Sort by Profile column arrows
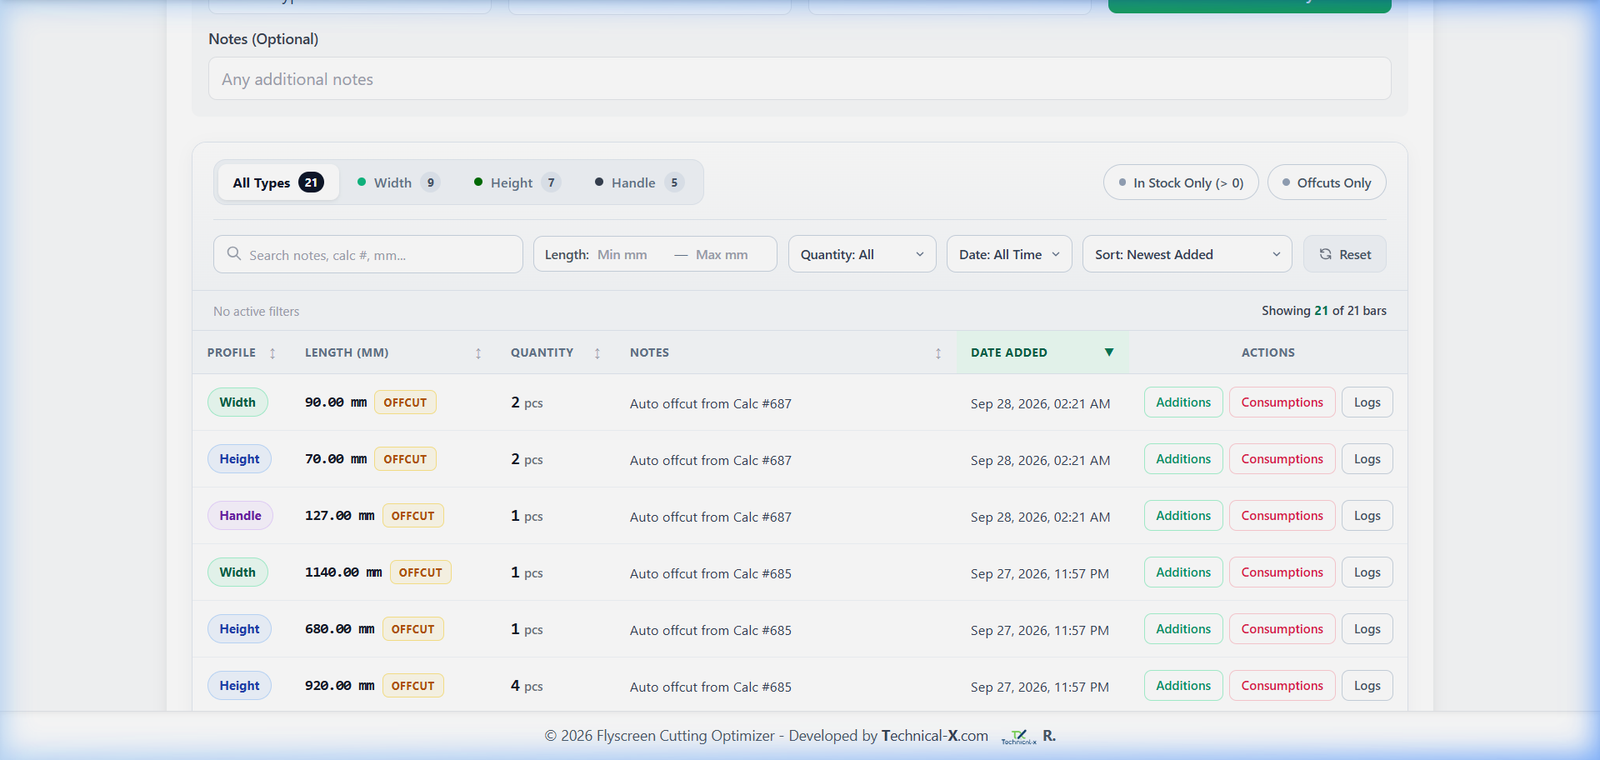 (272, 353)
